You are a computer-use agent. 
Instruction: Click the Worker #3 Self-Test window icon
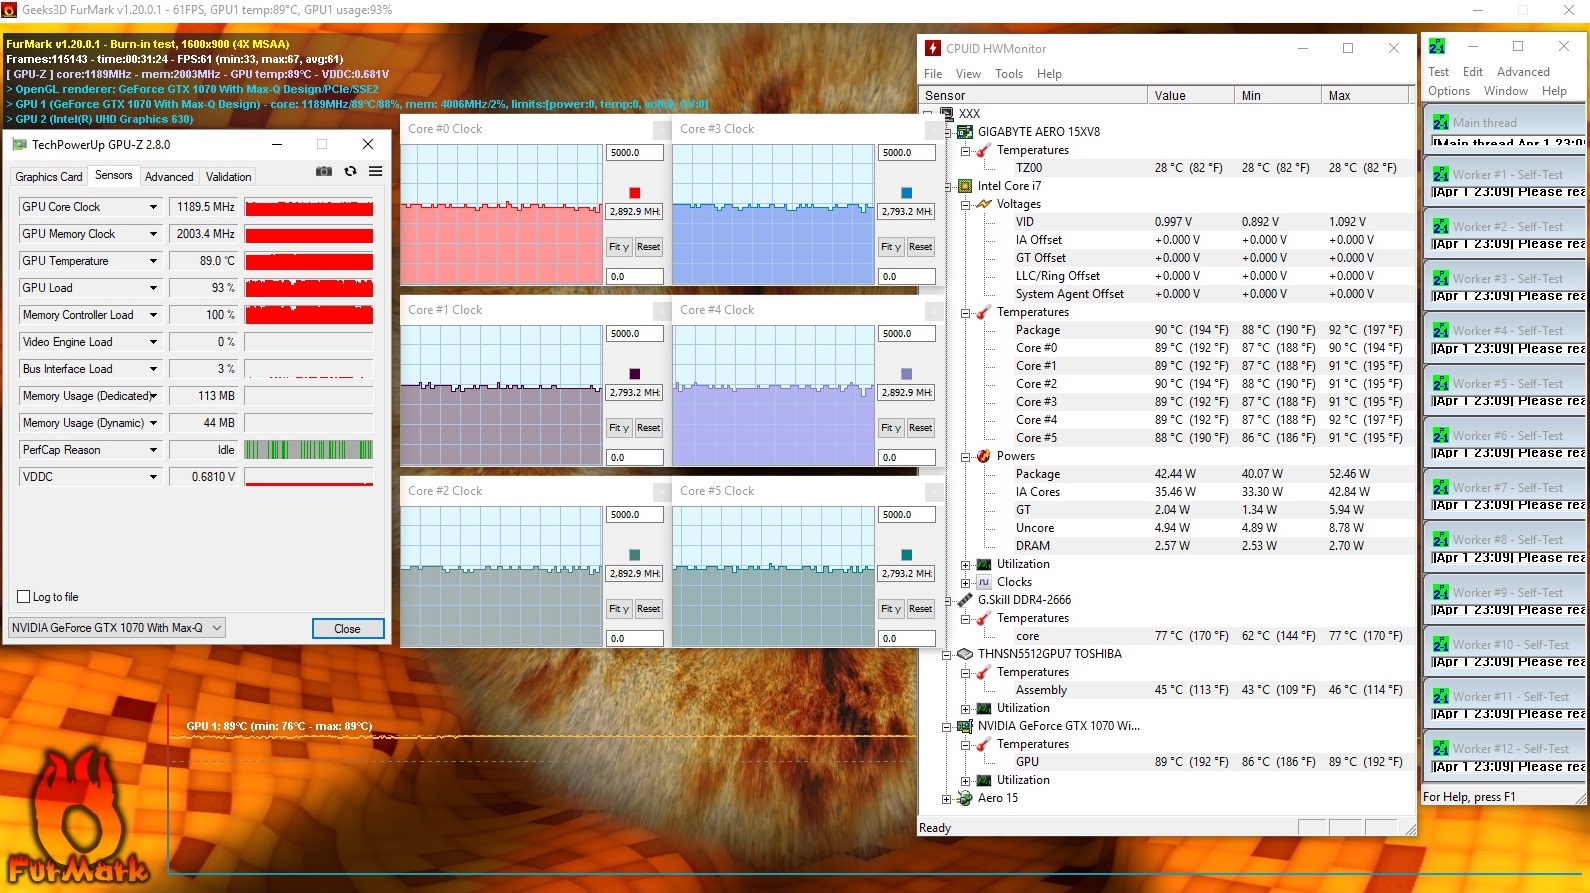[1441, 279]
